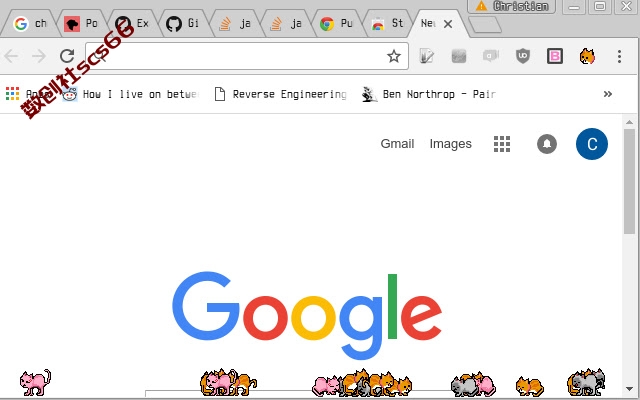Click the faded speech-bubble extension icon
The image size is (640, 400).
click(491, 56)
